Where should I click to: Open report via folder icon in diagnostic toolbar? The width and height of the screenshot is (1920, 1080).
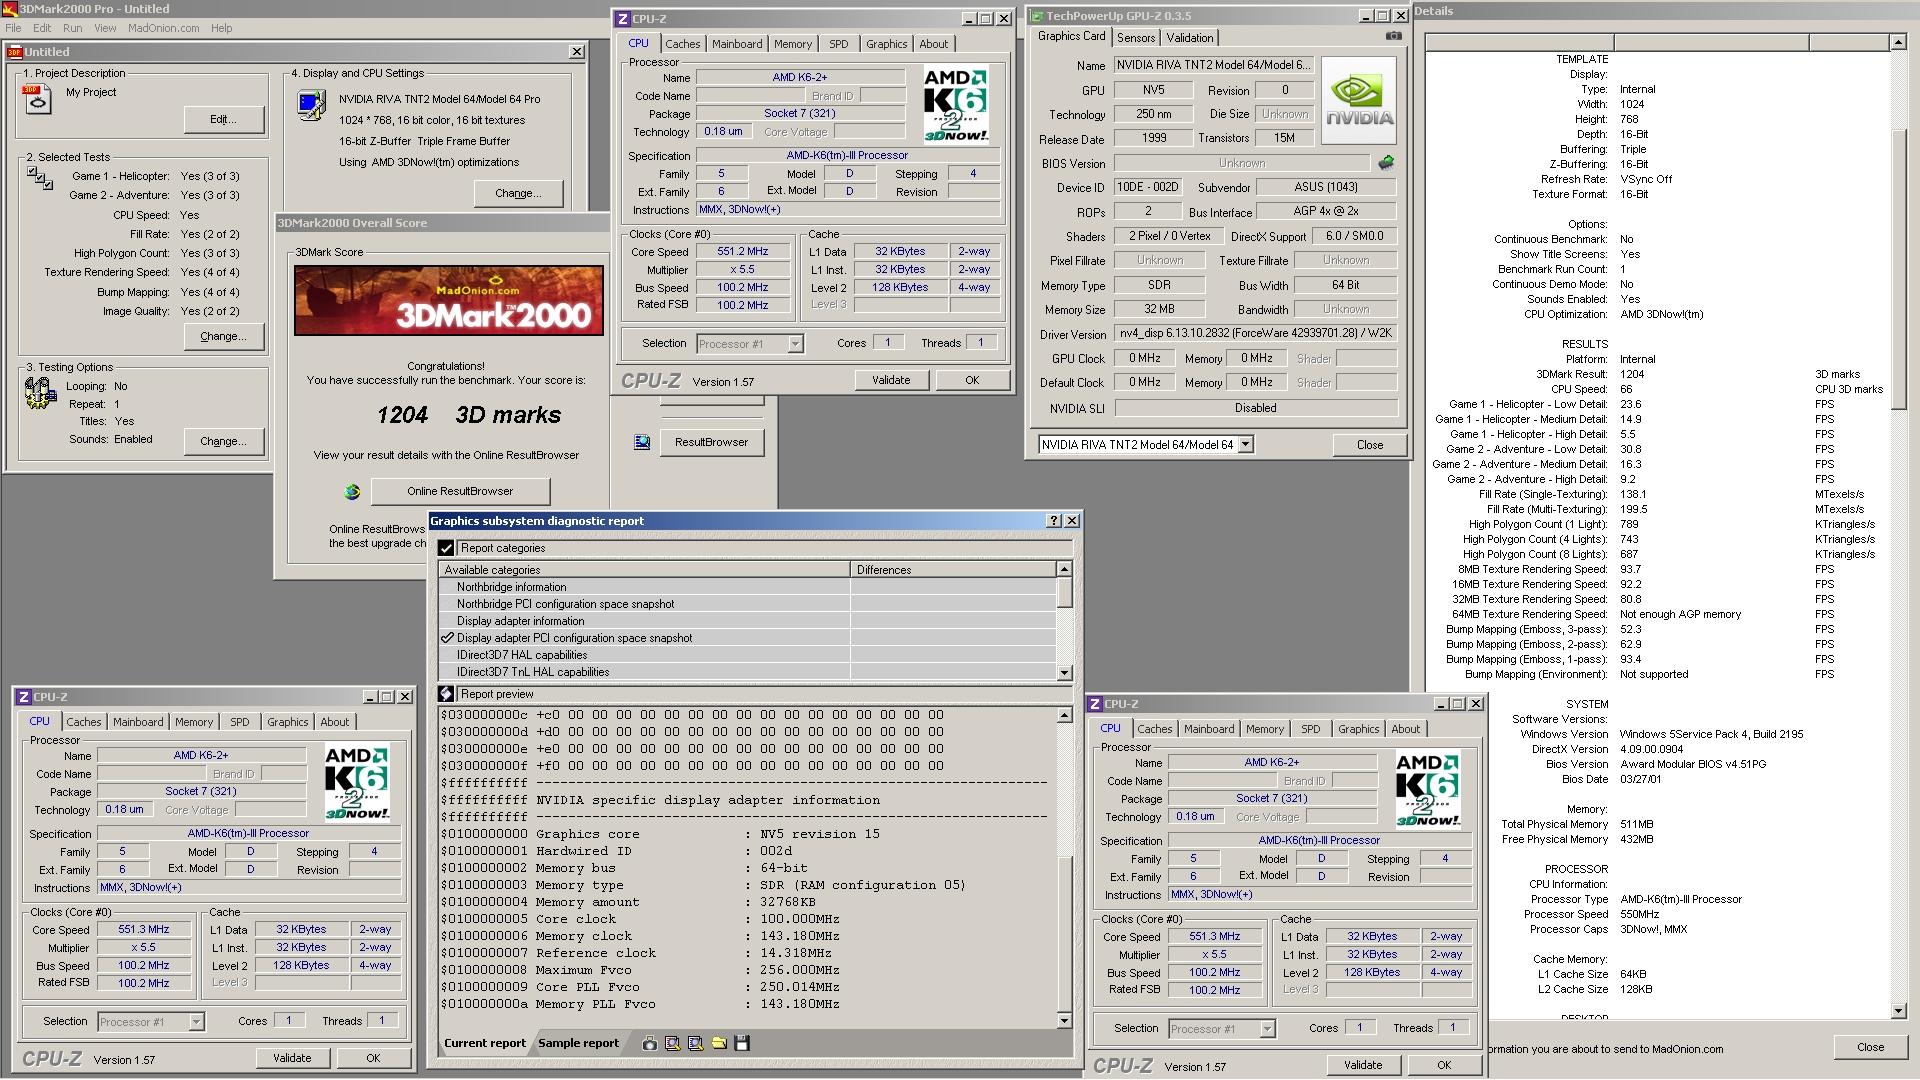(718, 1043)
